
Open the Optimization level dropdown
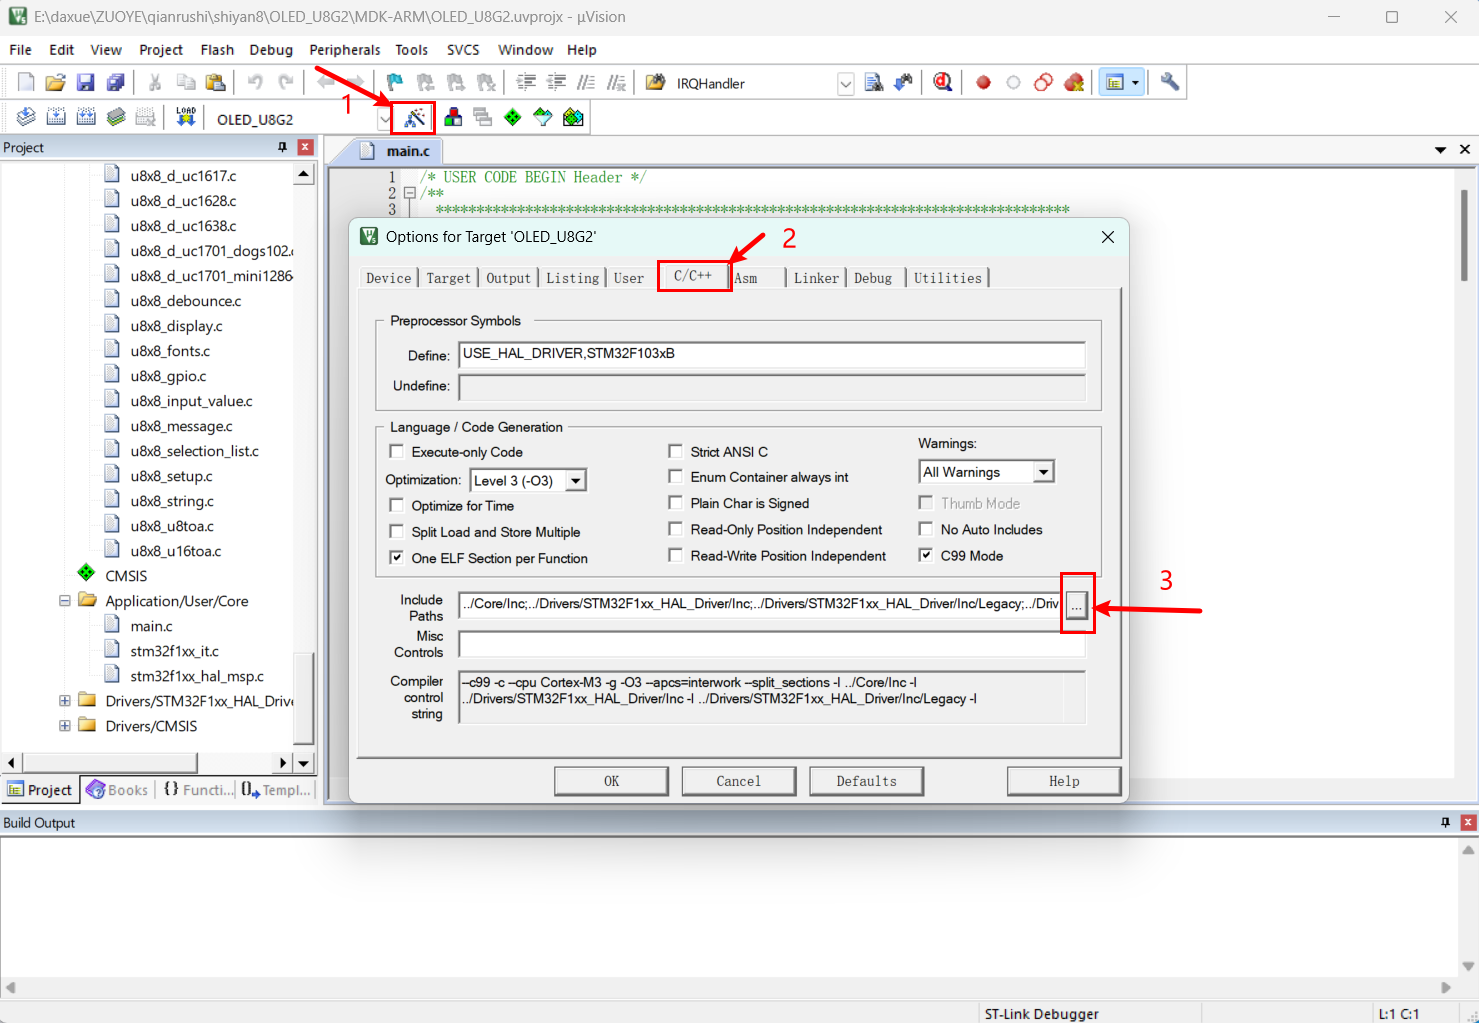[x=575, y=481]
